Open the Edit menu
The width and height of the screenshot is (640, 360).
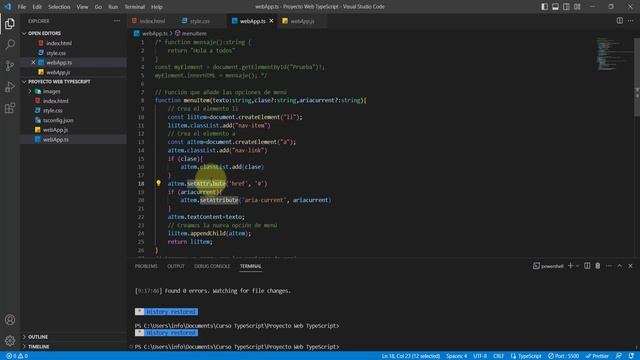[37, 7]
